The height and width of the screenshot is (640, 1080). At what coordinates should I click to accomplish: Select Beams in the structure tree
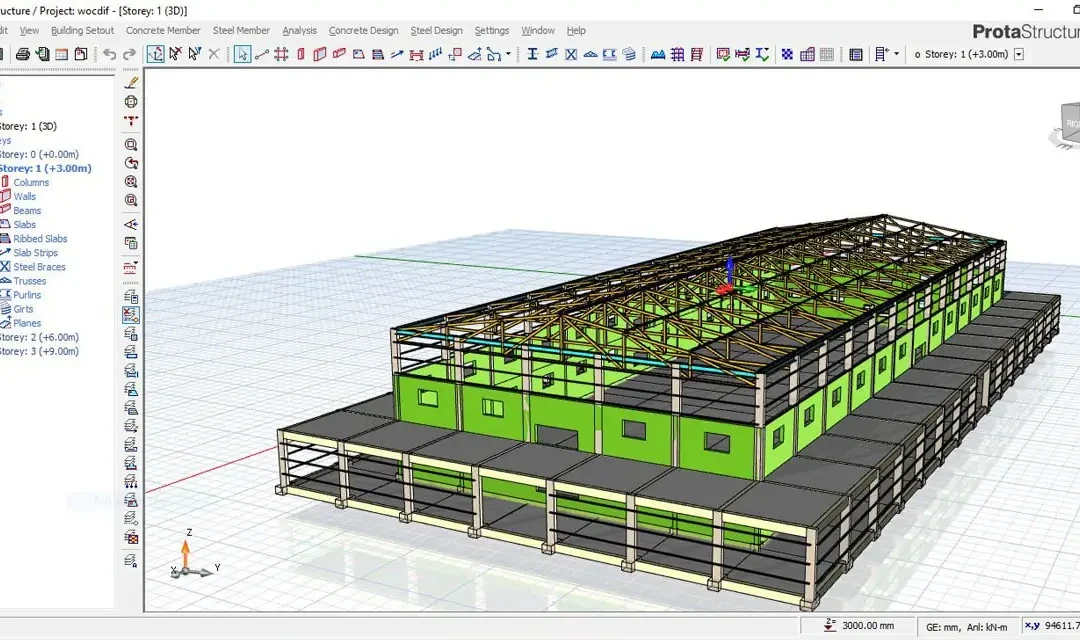27,211
